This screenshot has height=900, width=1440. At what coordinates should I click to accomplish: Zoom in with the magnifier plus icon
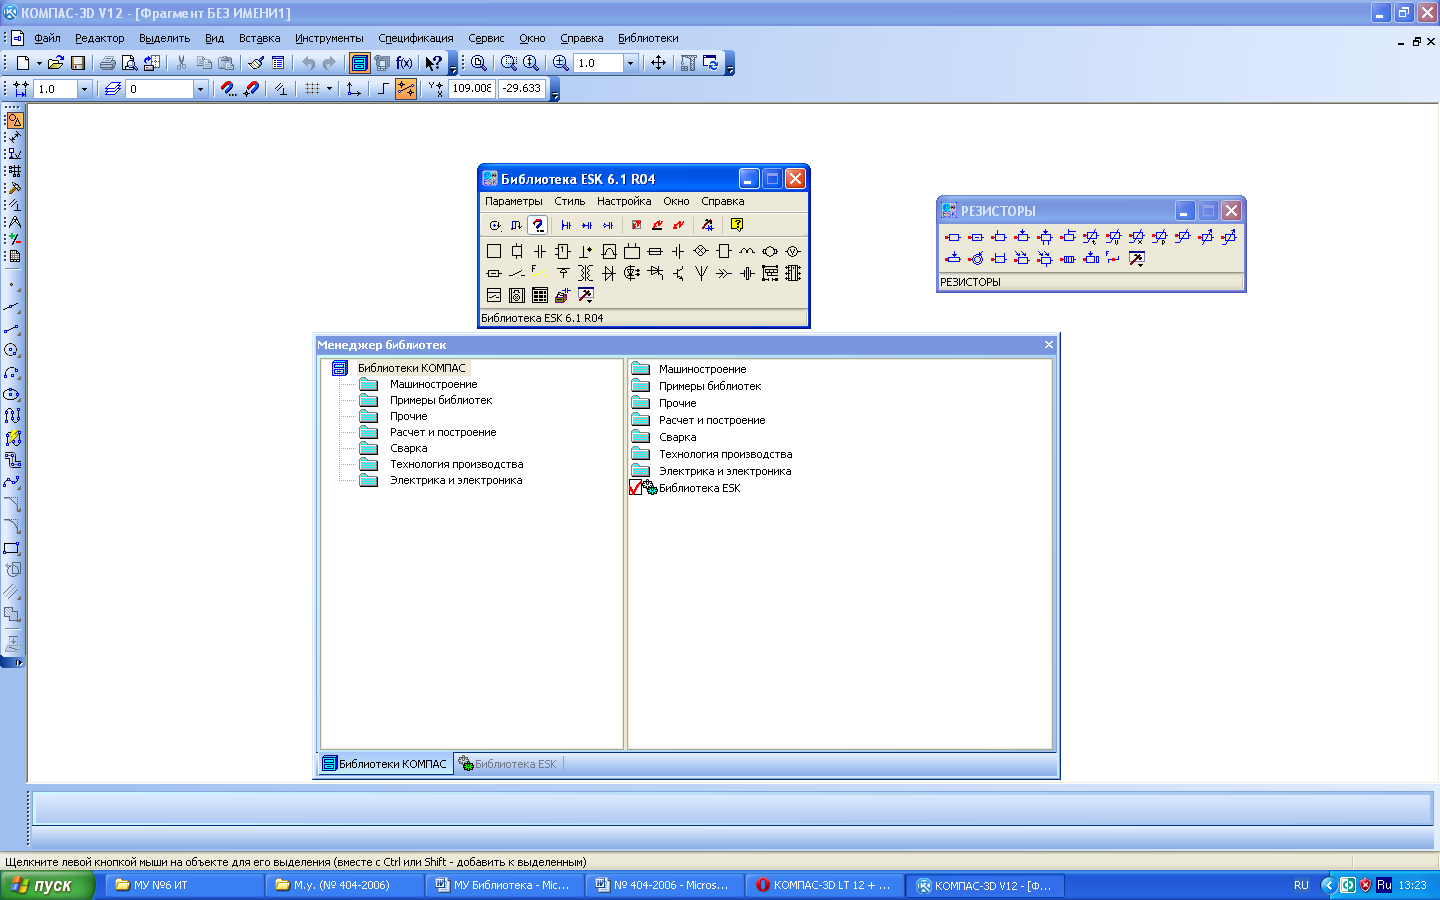(560, 63)
